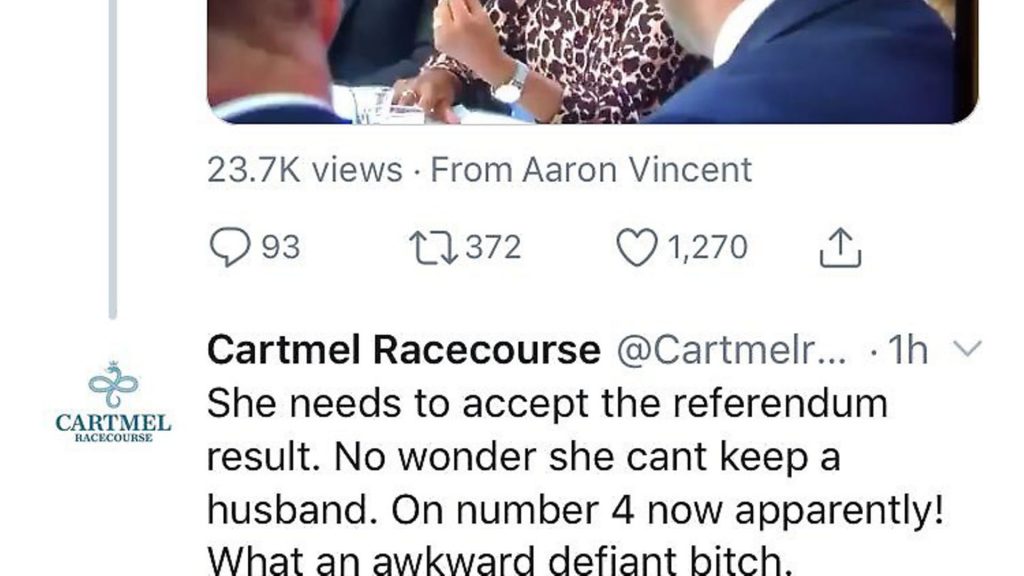Click the "husband. On number 4" text line

pyautogui.click(x=421, y=510)
